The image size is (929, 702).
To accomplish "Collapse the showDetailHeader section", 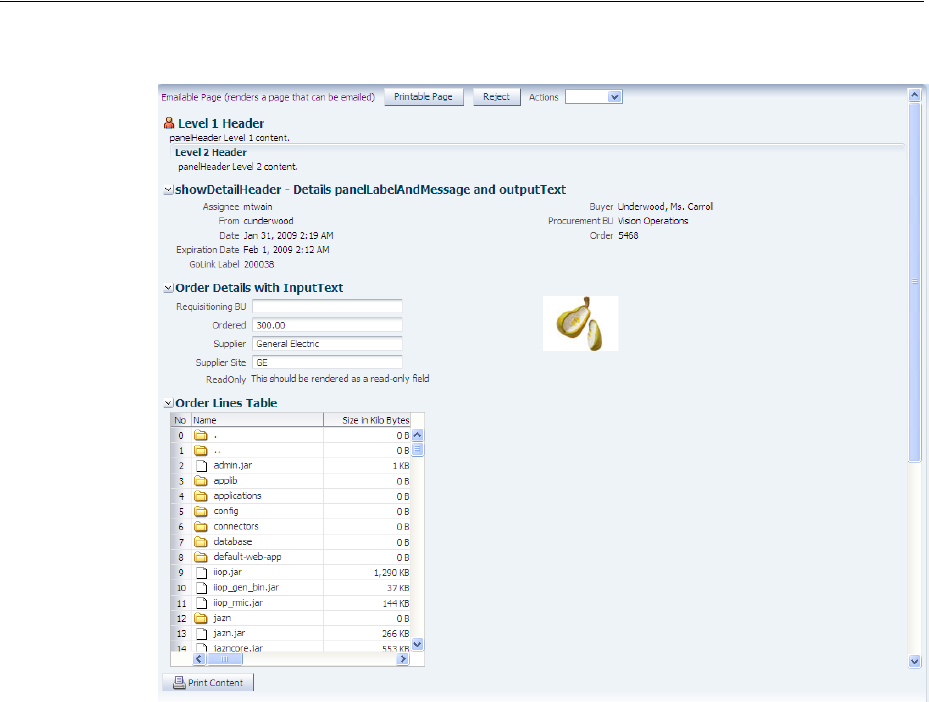I will pyautogui.click(x=168, y=190).
